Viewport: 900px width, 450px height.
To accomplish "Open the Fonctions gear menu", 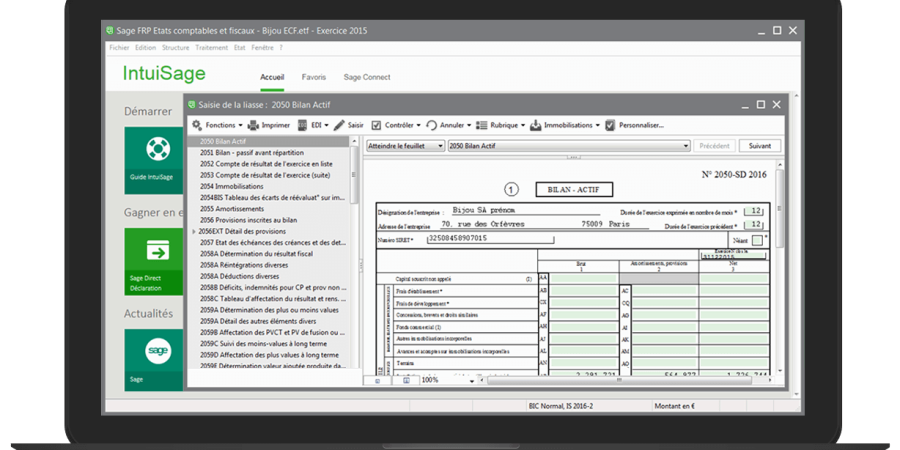I will click(x=197, y=125).
